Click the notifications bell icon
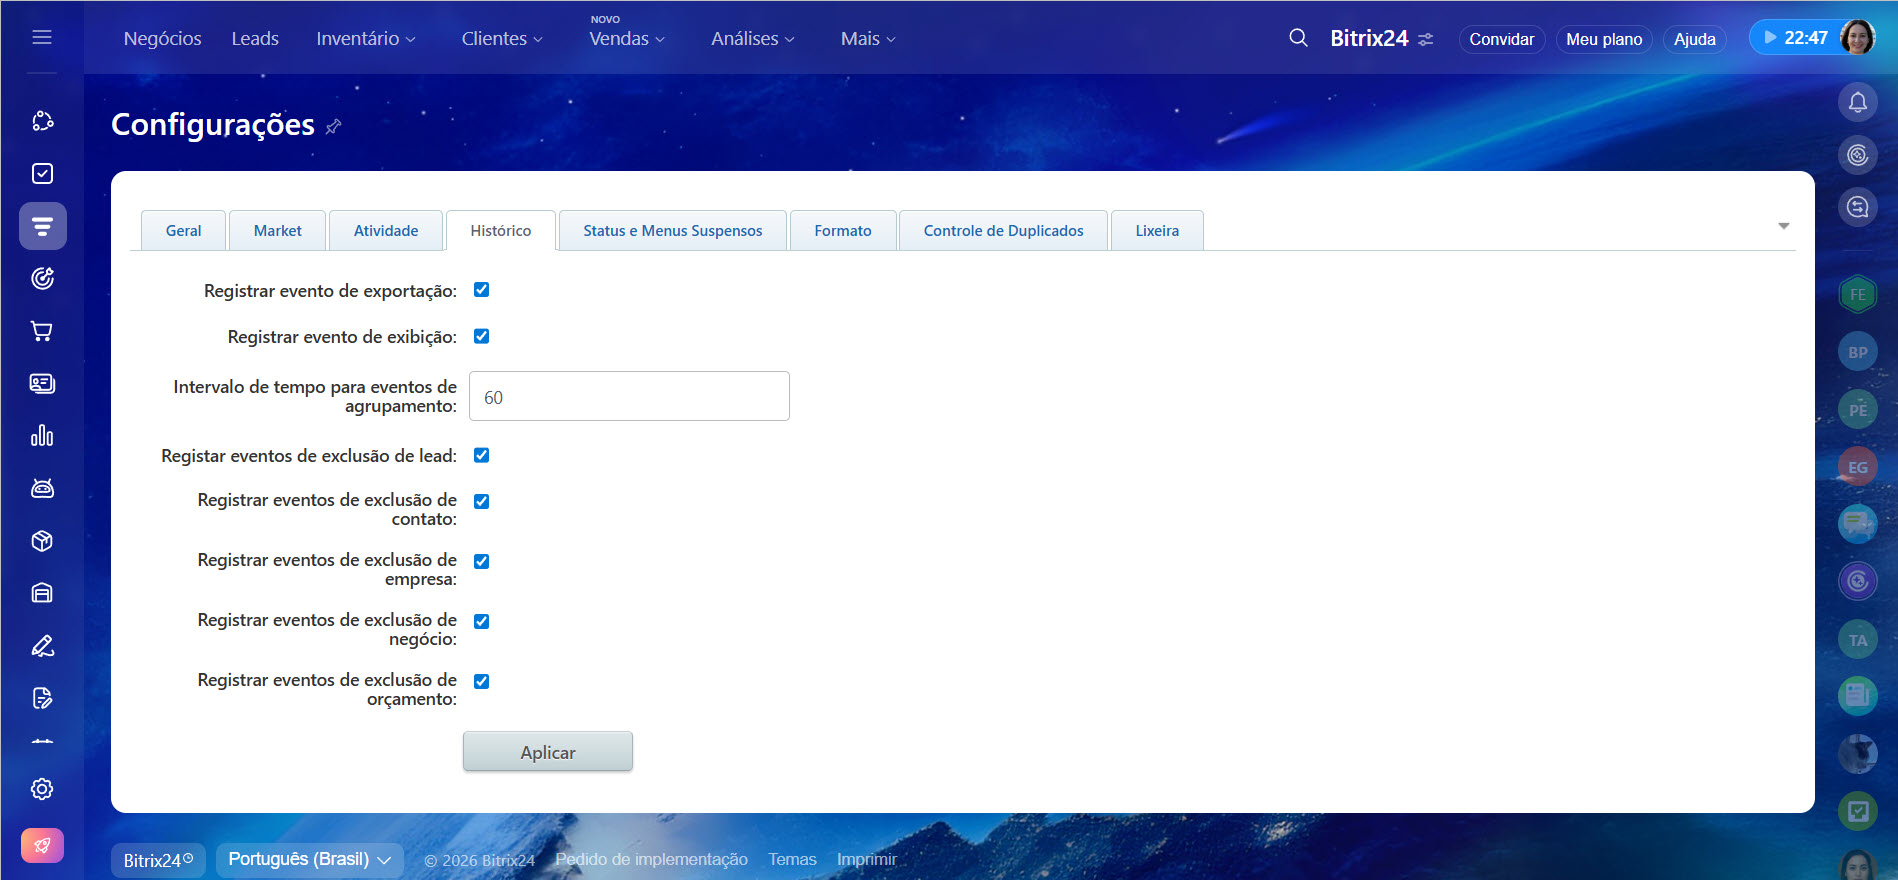 coord(1857,102)
